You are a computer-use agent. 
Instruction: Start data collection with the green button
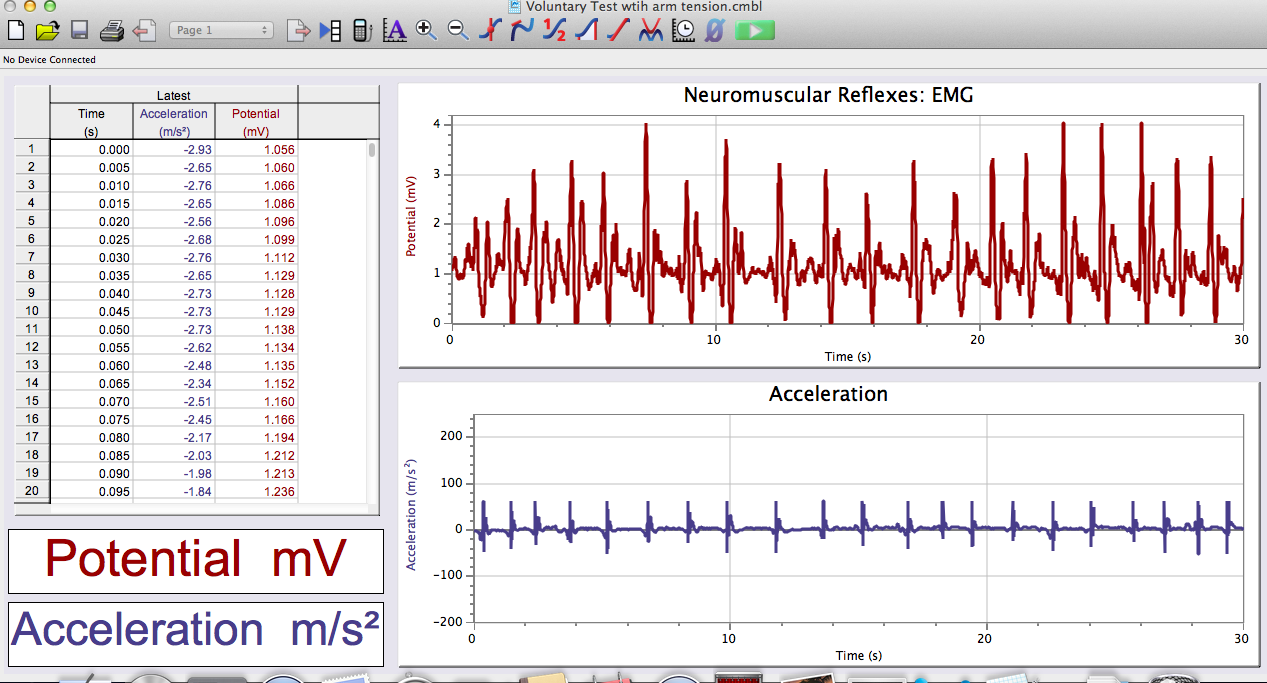755,30
